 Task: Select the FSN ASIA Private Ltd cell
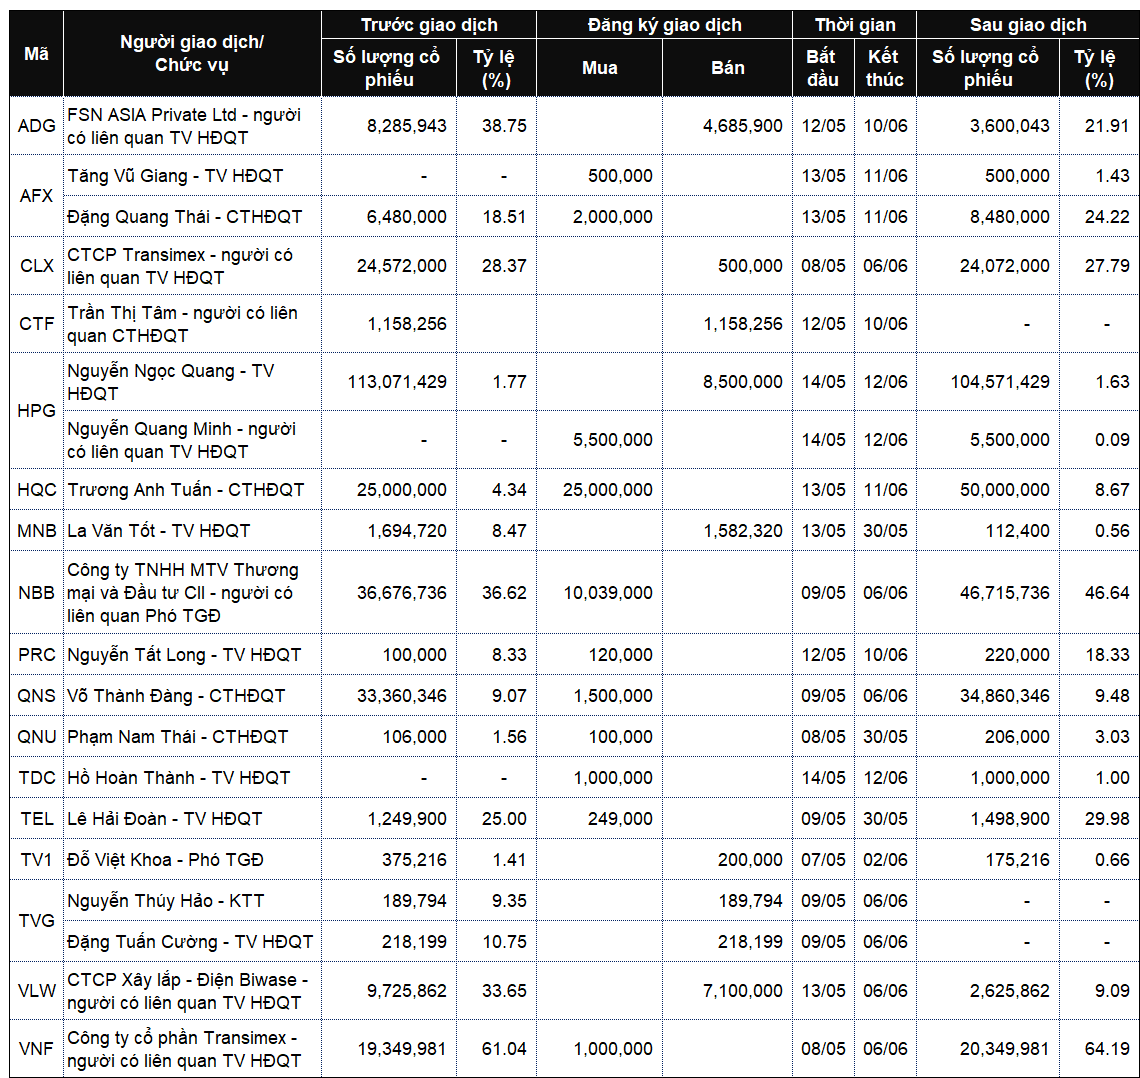193,126
